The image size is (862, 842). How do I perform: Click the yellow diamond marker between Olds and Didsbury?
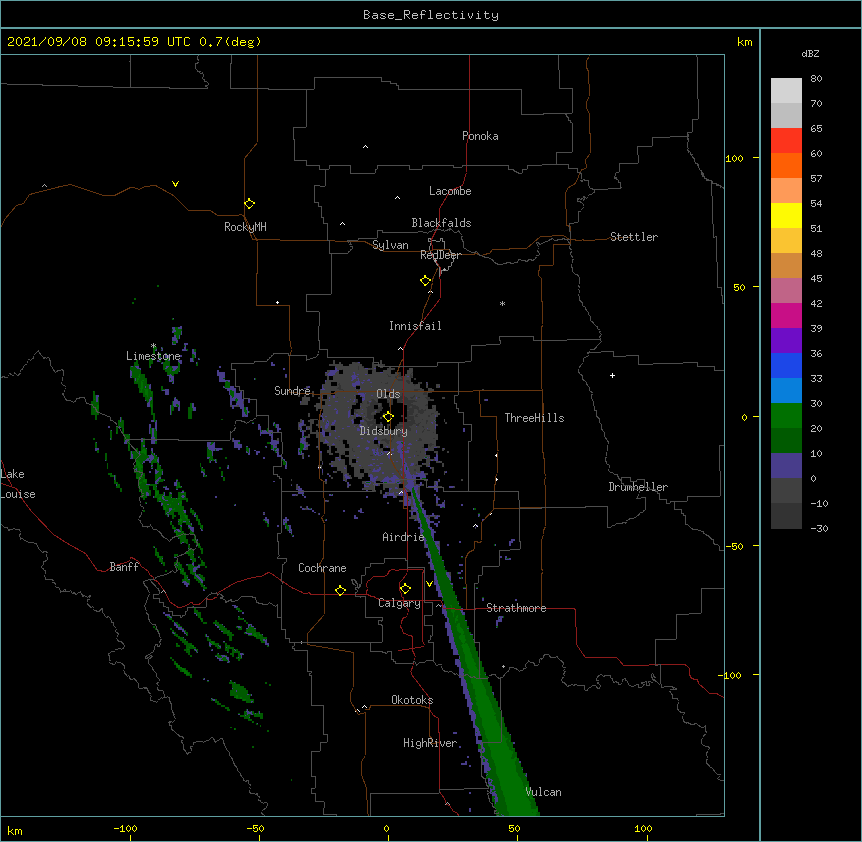[x=388, y=417]
